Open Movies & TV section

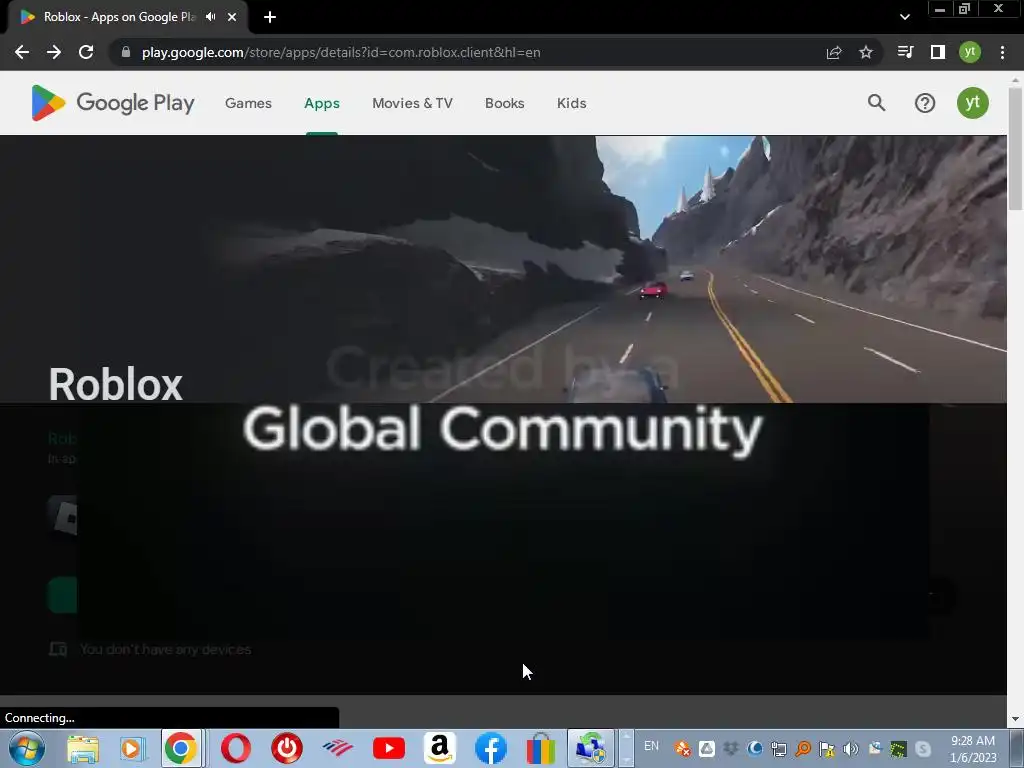[x=412, y=103]
